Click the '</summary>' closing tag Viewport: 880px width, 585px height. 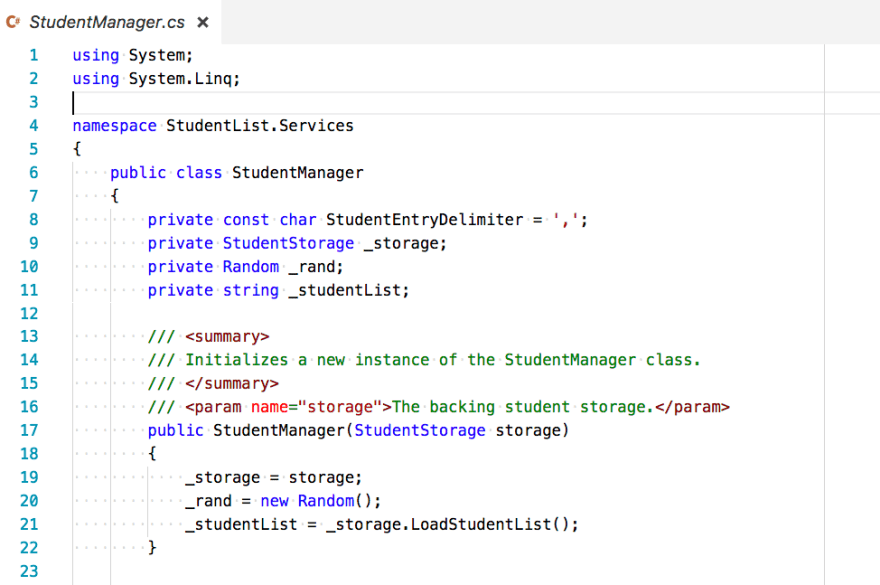coord(232,383)
